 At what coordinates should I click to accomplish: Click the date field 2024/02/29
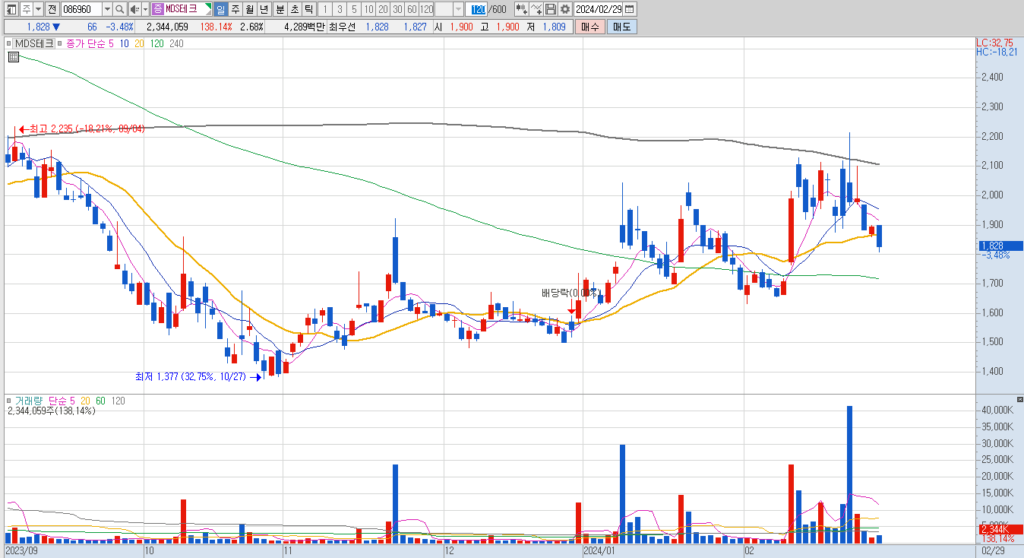coord(598,9)
